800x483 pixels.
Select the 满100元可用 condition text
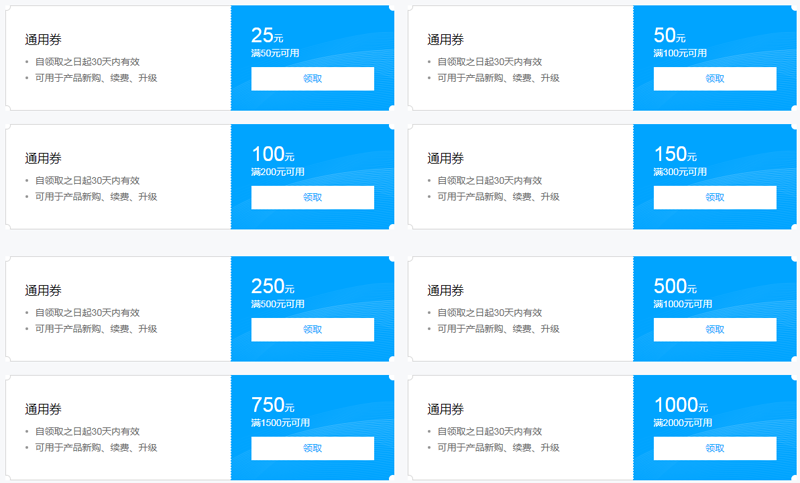tap(680, 53)
